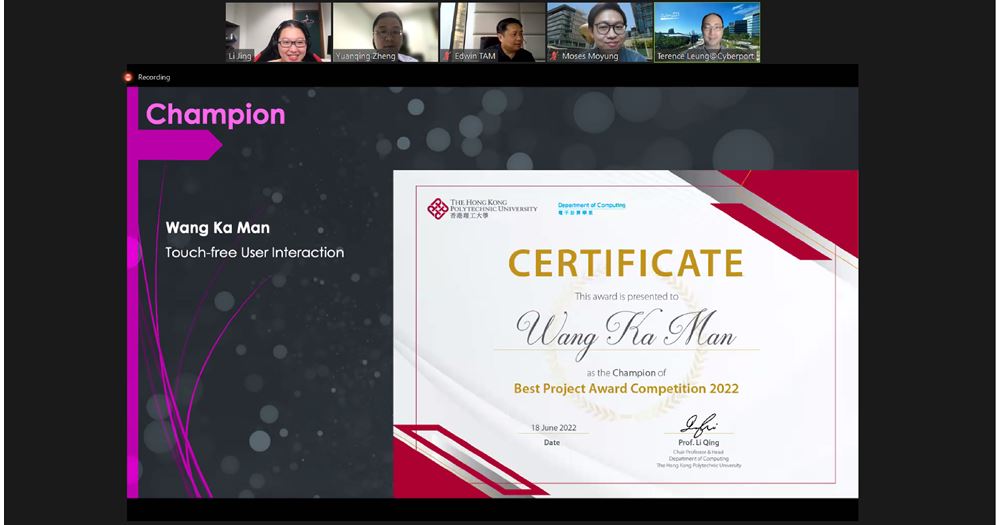Click Best Project Award Competition 2022 text
The image size is (1000, 525).
[625, 388]
